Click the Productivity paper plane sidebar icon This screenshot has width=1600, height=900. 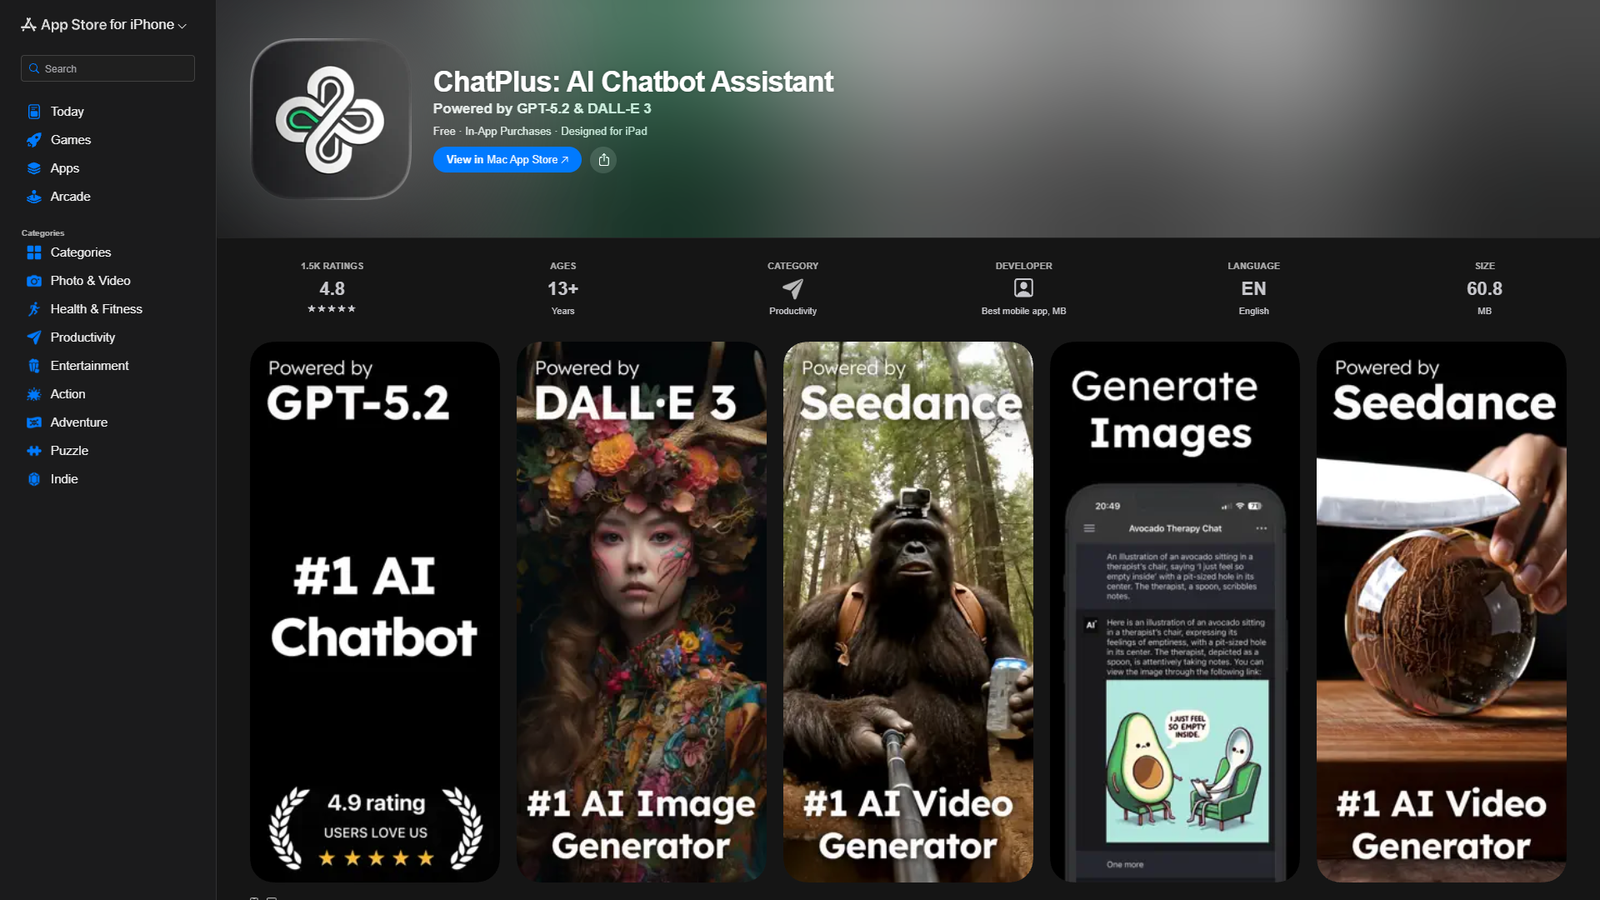(x=34, y=338)
